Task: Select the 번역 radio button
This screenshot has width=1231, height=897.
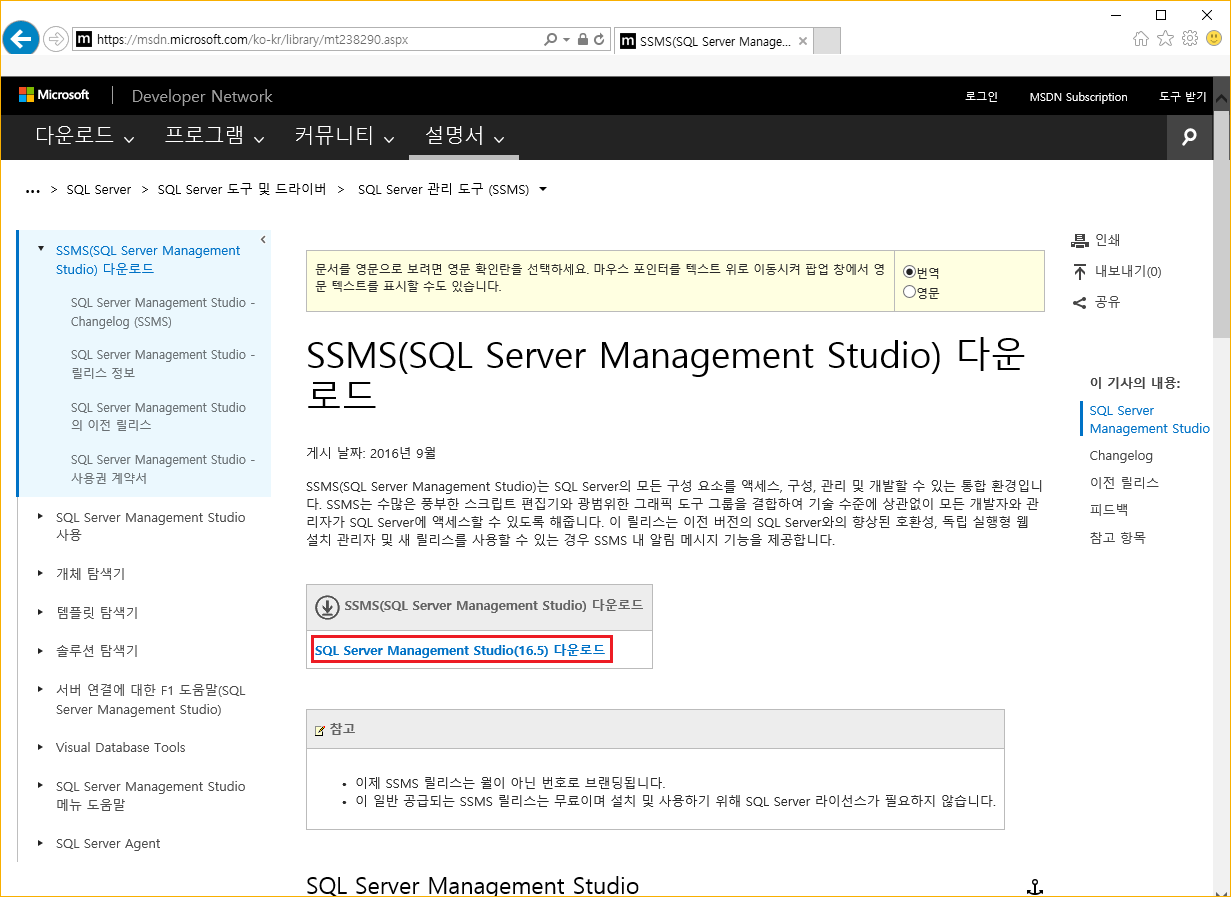Action: [909, 272]
